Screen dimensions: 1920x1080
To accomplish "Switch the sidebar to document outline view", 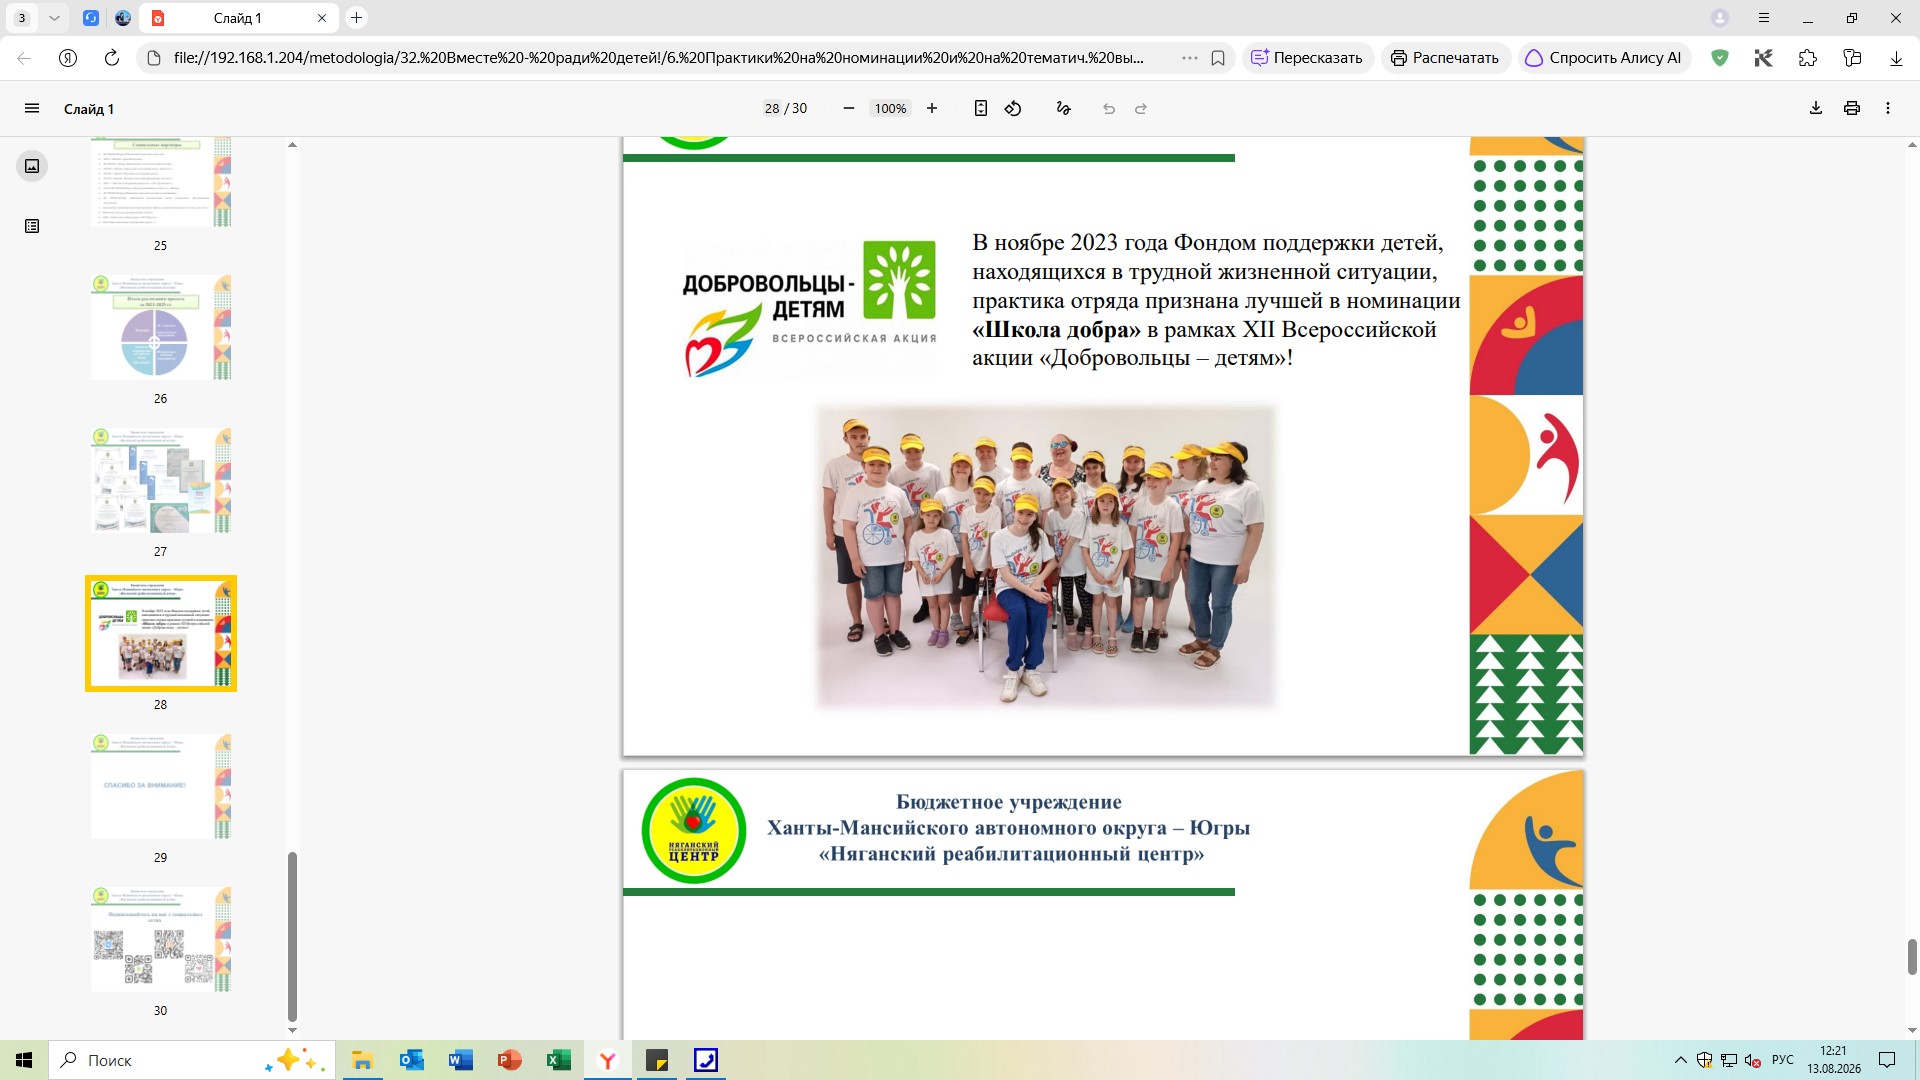I will coord(32,226).
